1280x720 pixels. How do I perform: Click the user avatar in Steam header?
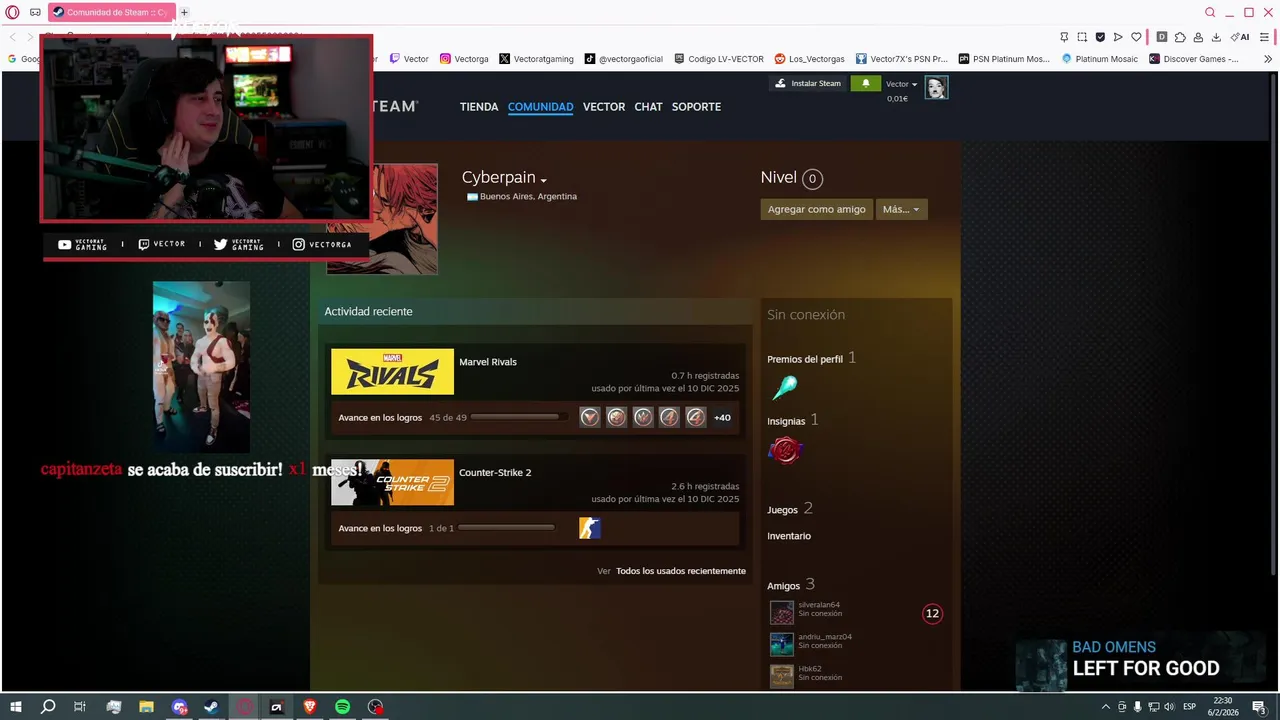936,88
